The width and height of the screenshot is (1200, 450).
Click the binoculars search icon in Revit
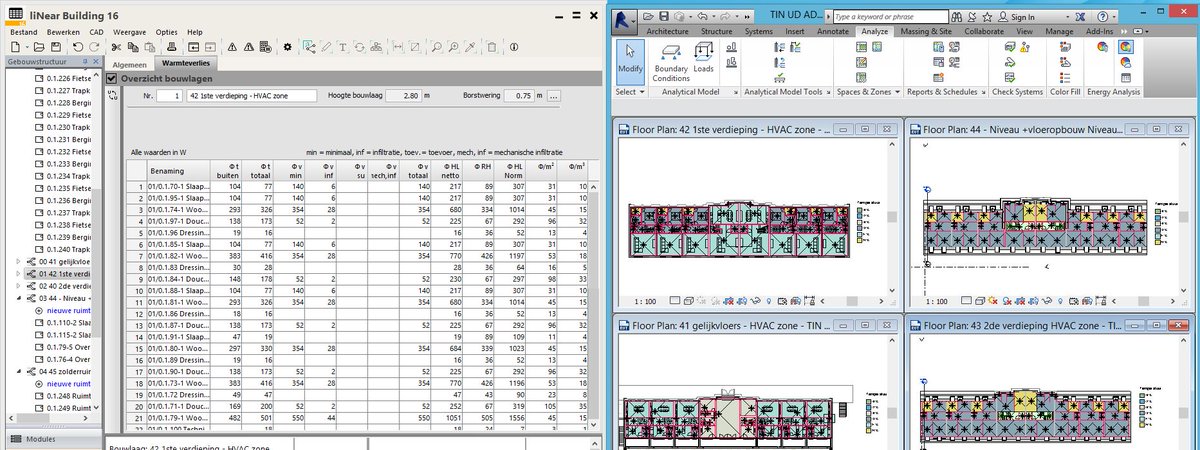957,17
